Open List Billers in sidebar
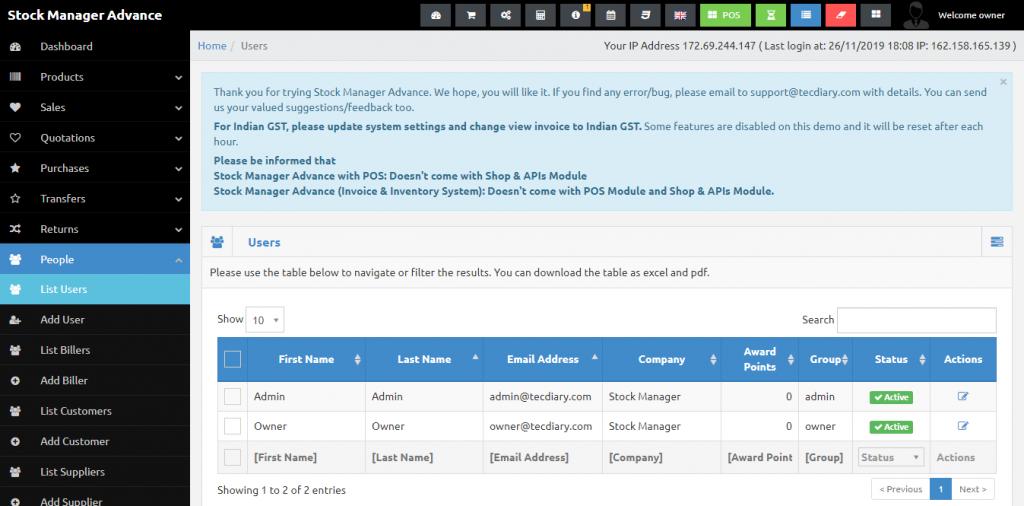Image resolution: width=1024 pixels, height=506 pixels. [95, 350]
